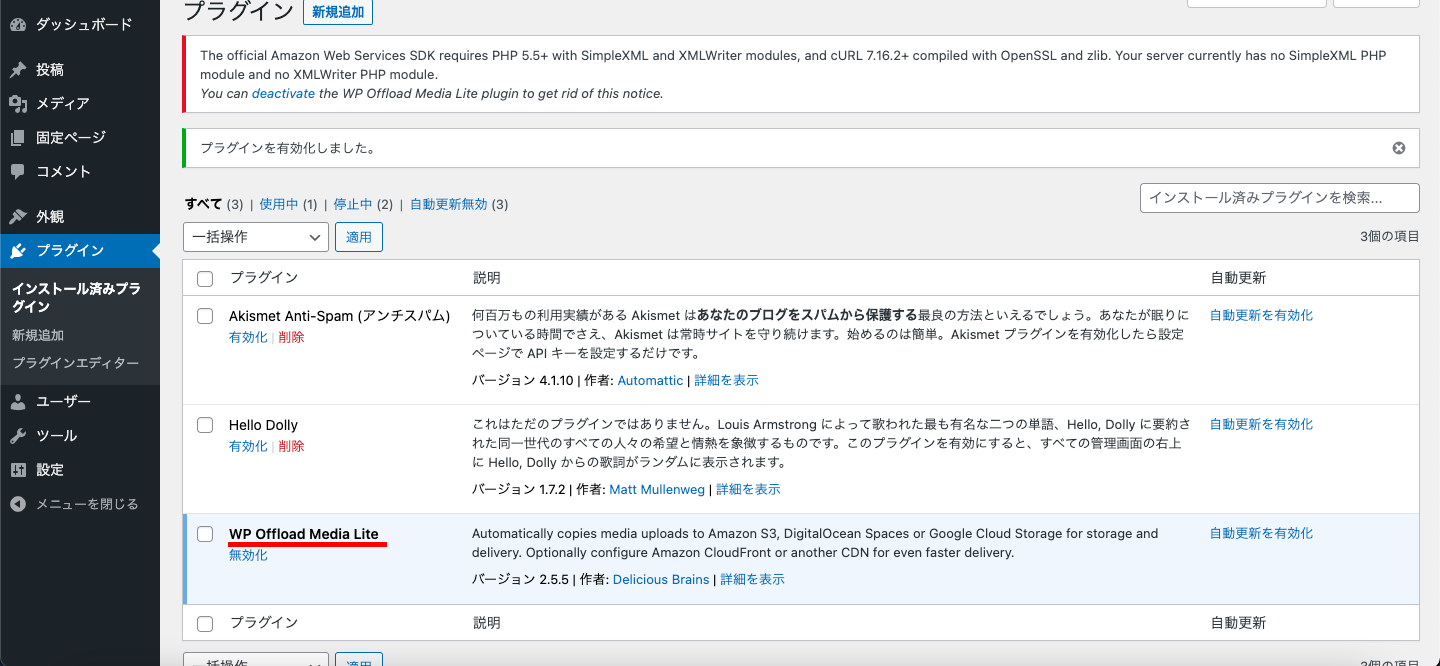The image size is (1440, 666).
Task: Check the select-all plugins checkbox
Action: pyautogui.click(x=205, y=278)
